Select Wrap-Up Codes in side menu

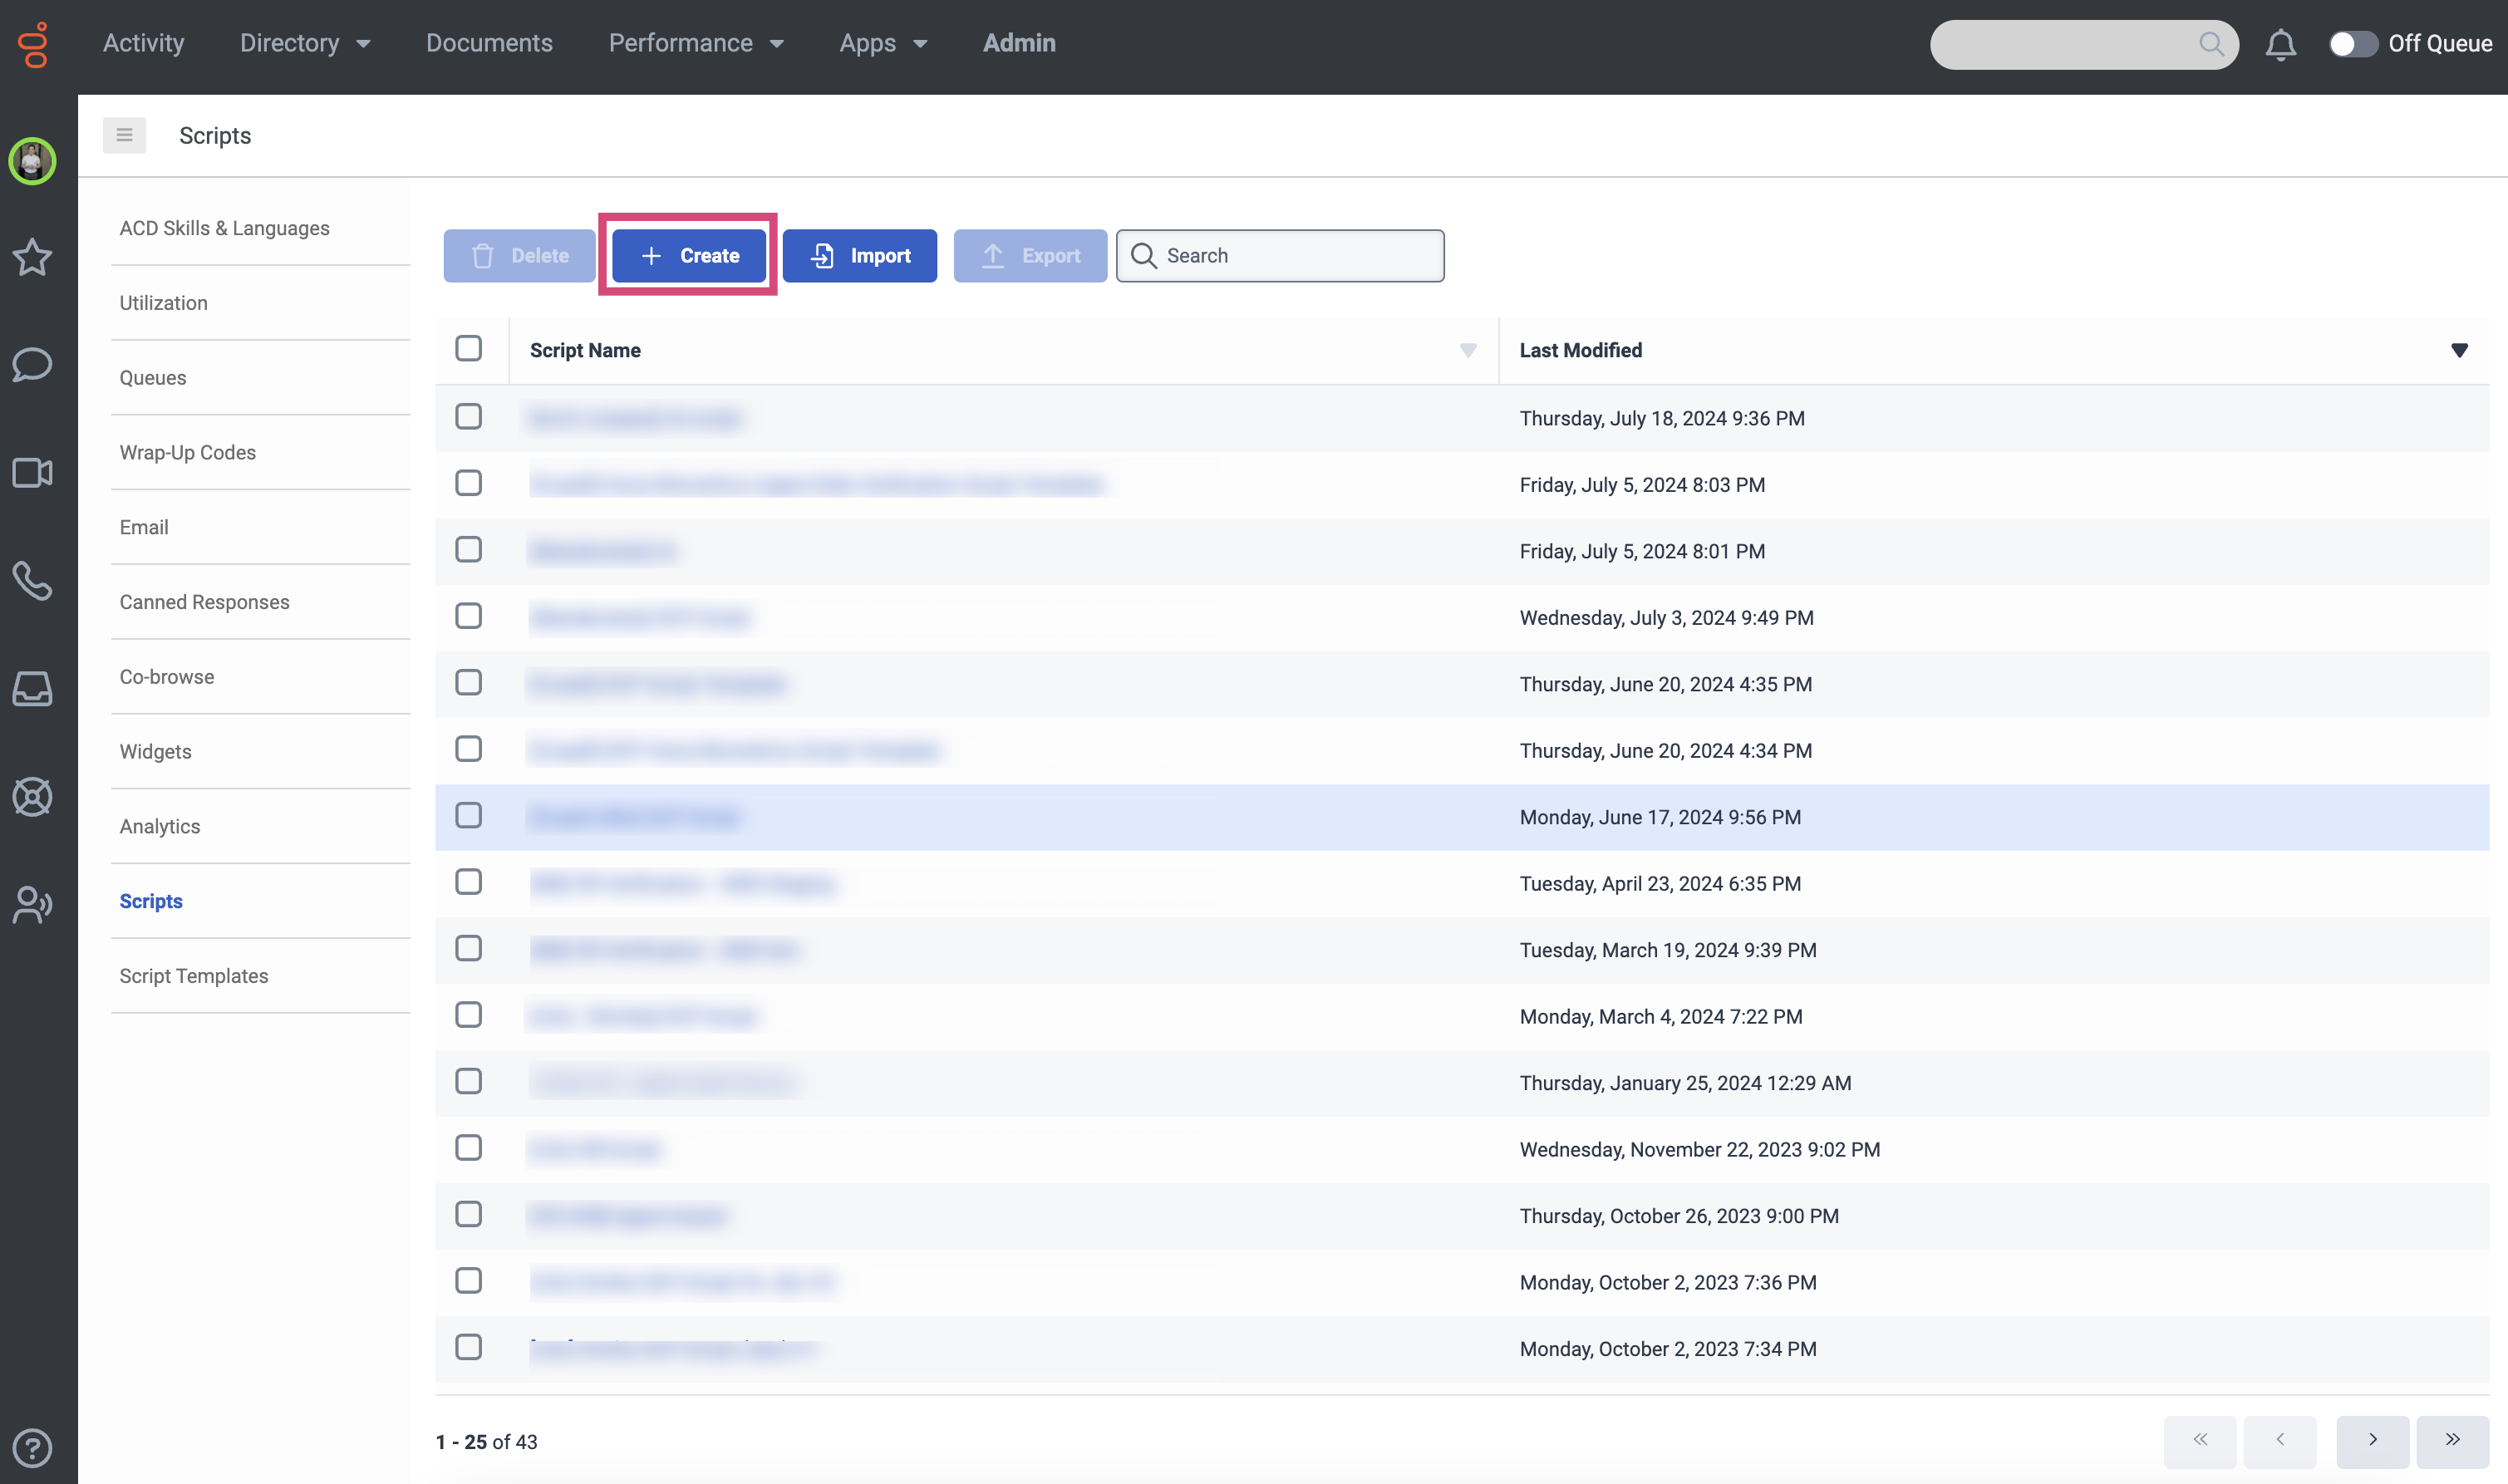(x=187, y=452)
